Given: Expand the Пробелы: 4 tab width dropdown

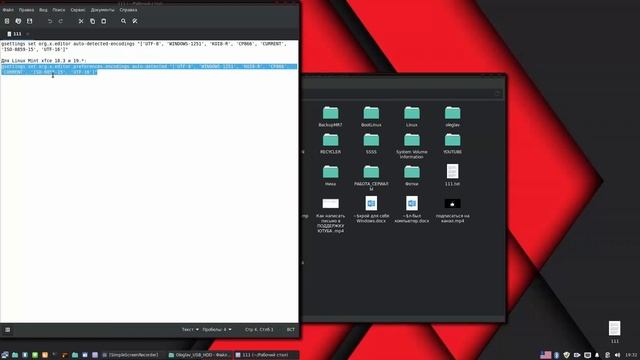Looking at the screenshot, I should 217,329.
